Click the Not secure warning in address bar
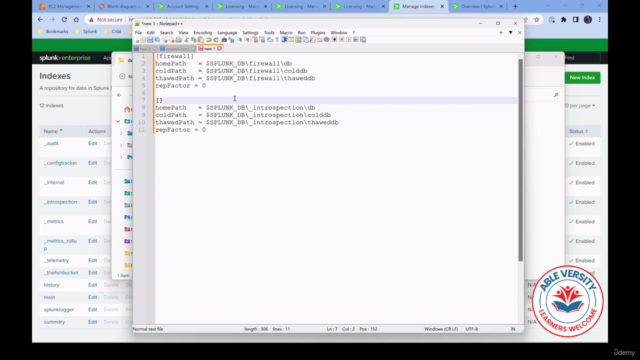The width and height of the screenshot is (640, 360). pos(105,20)
